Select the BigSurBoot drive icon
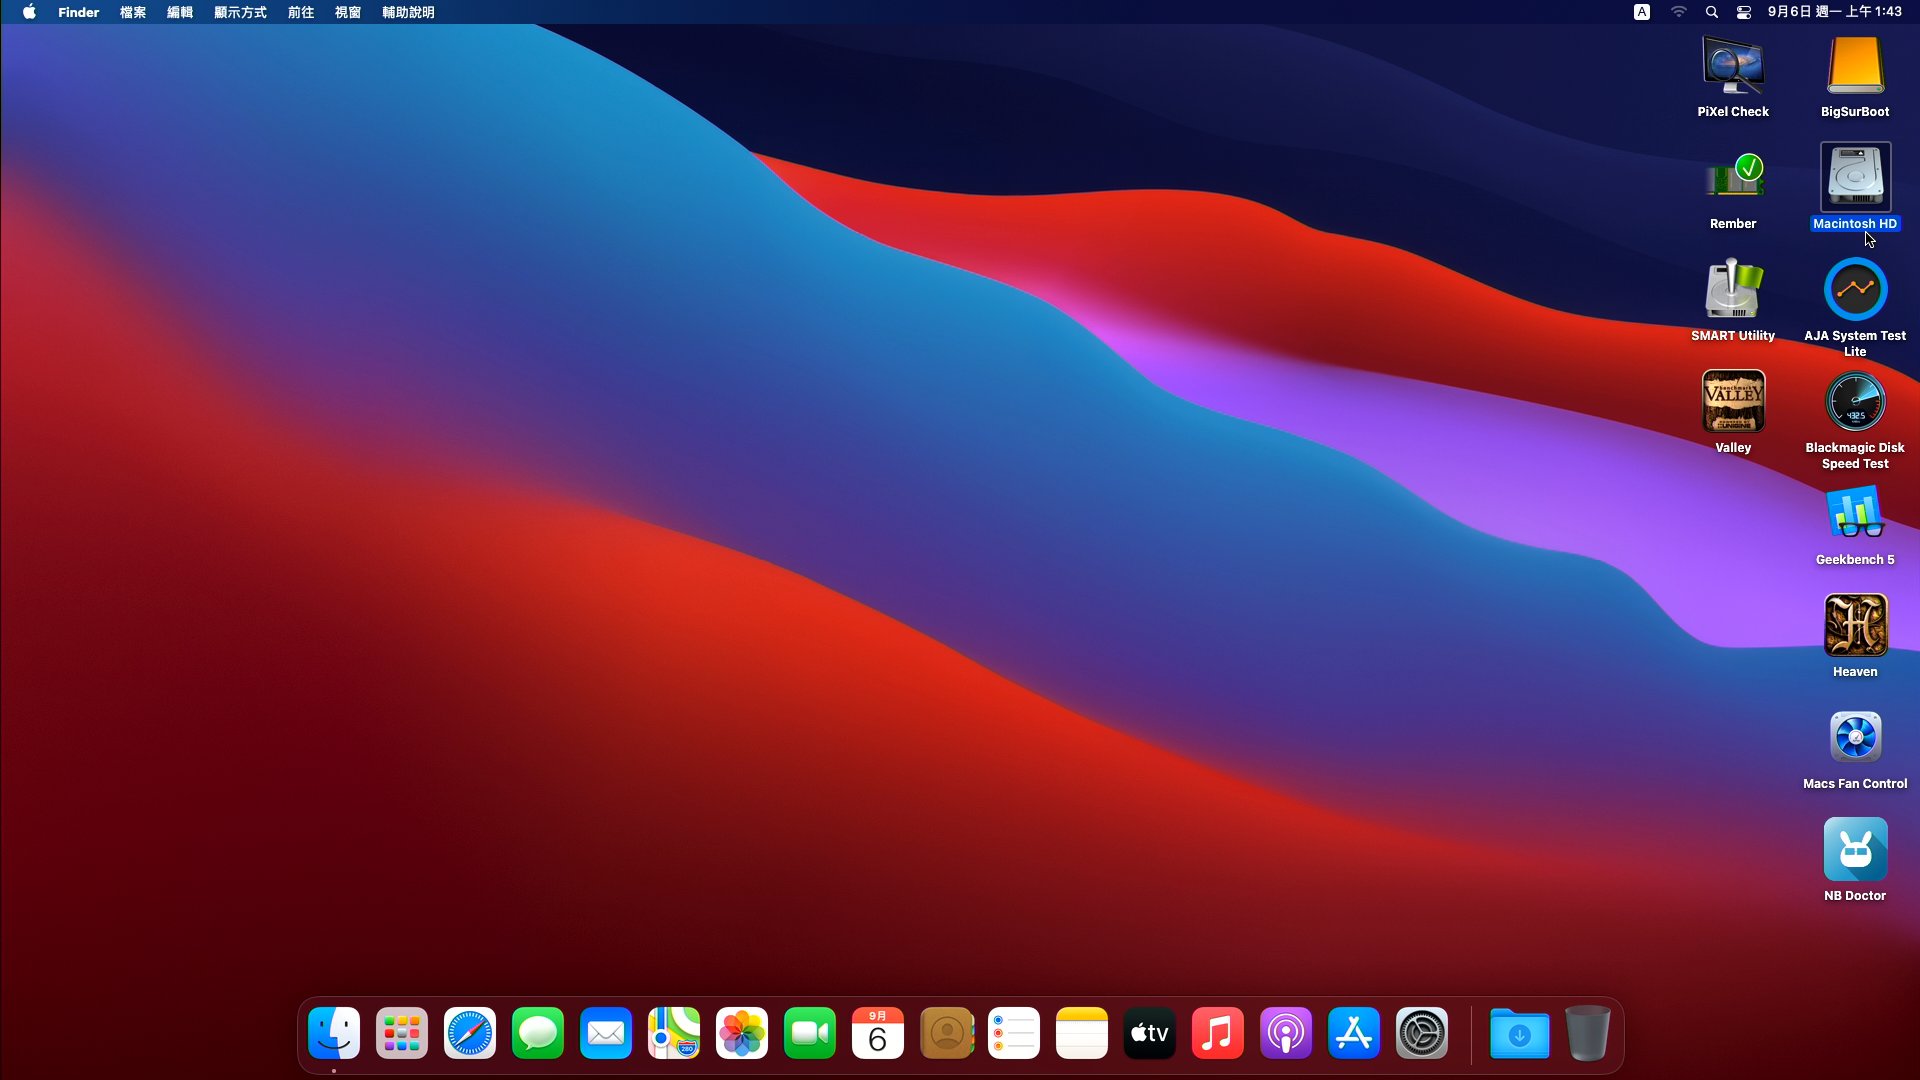Screen dimensions: 1920x1080 (1855, 66)
